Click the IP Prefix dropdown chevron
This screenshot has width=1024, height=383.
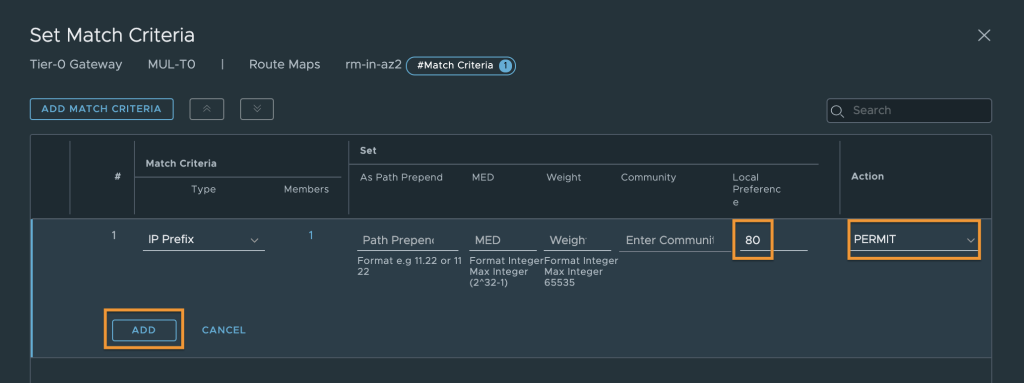click(x=255, y=241)
